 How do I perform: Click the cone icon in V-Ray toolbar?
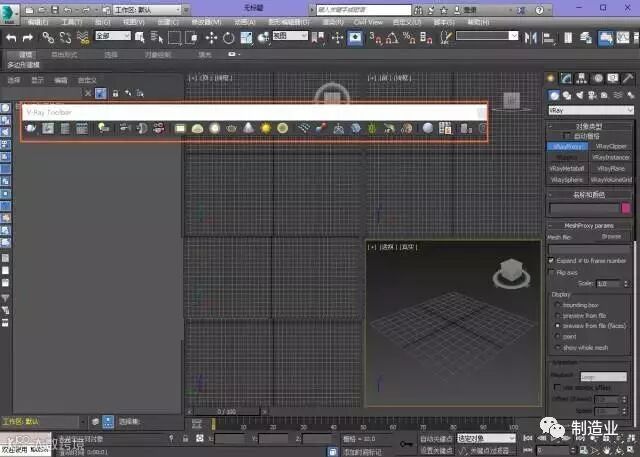(x=248, y=129)
